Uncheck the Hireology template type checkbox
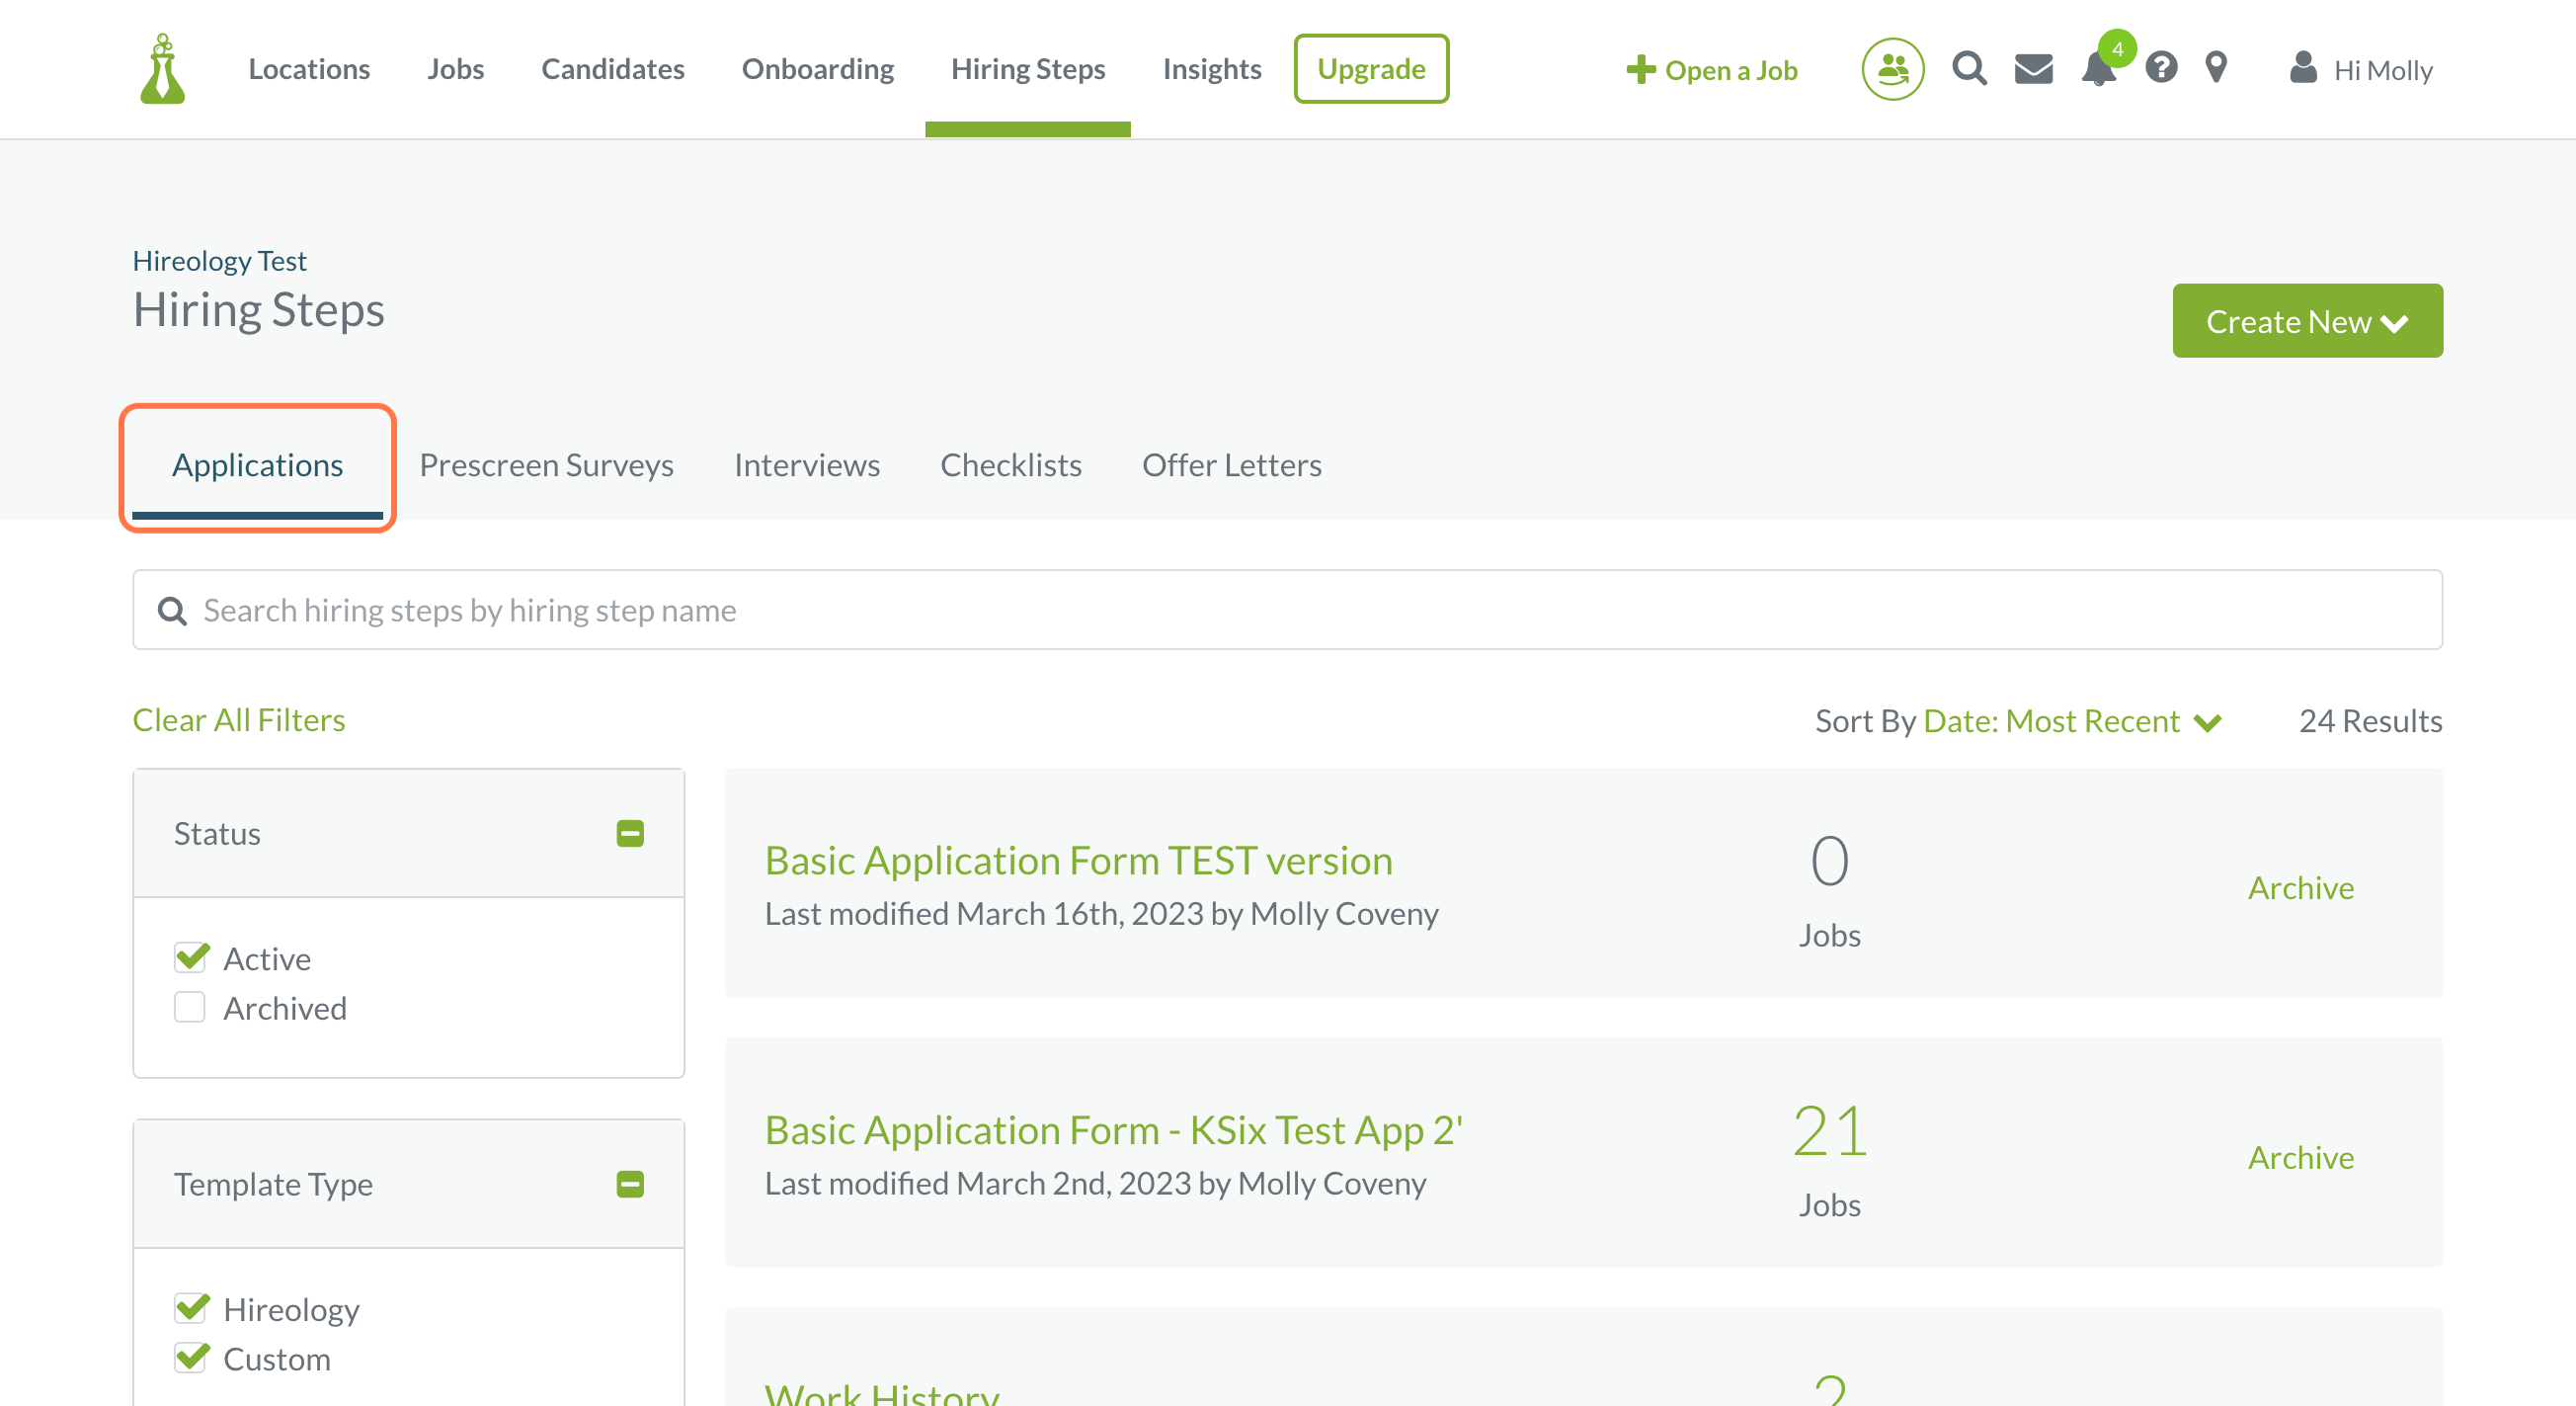 (190, 1308)
